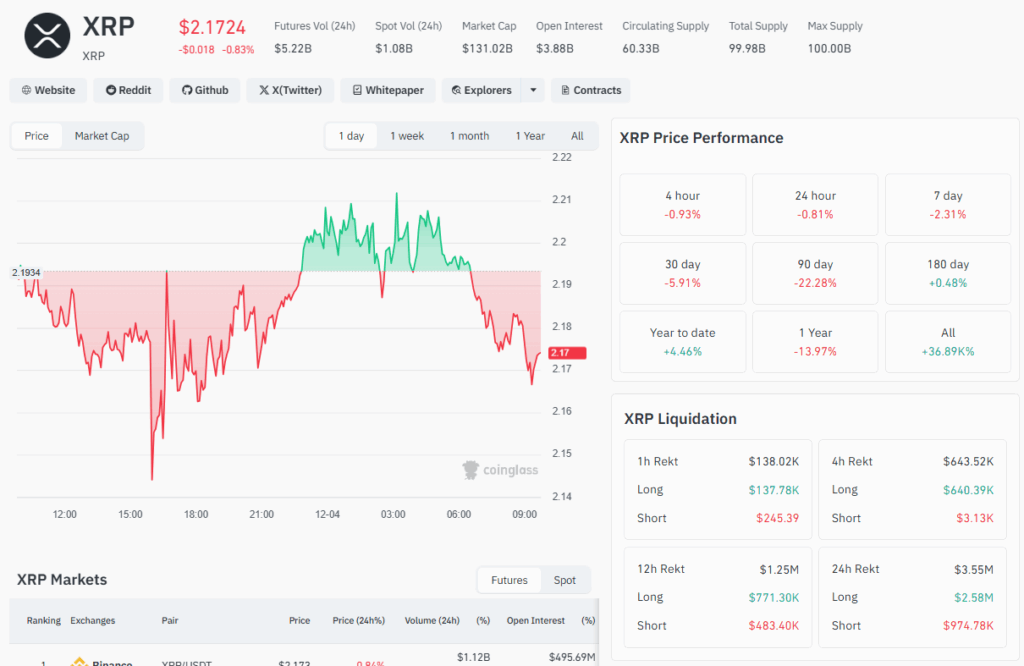Click the 24h Rekt total $3.55M
The height and width of the screenshot is (666, 1024).
tap(974, 569)
